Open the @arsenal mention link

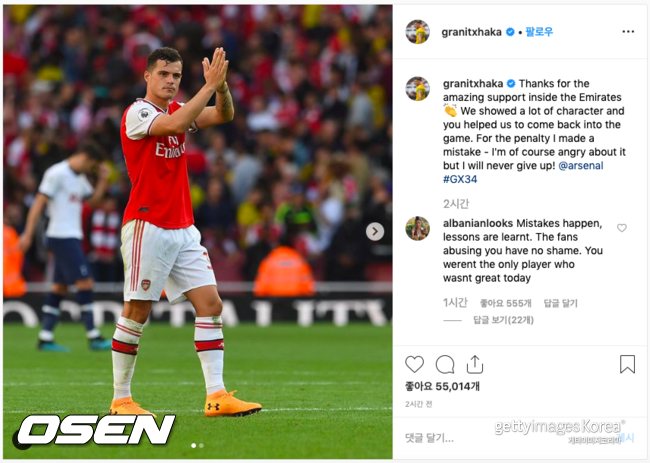(581, 165)
